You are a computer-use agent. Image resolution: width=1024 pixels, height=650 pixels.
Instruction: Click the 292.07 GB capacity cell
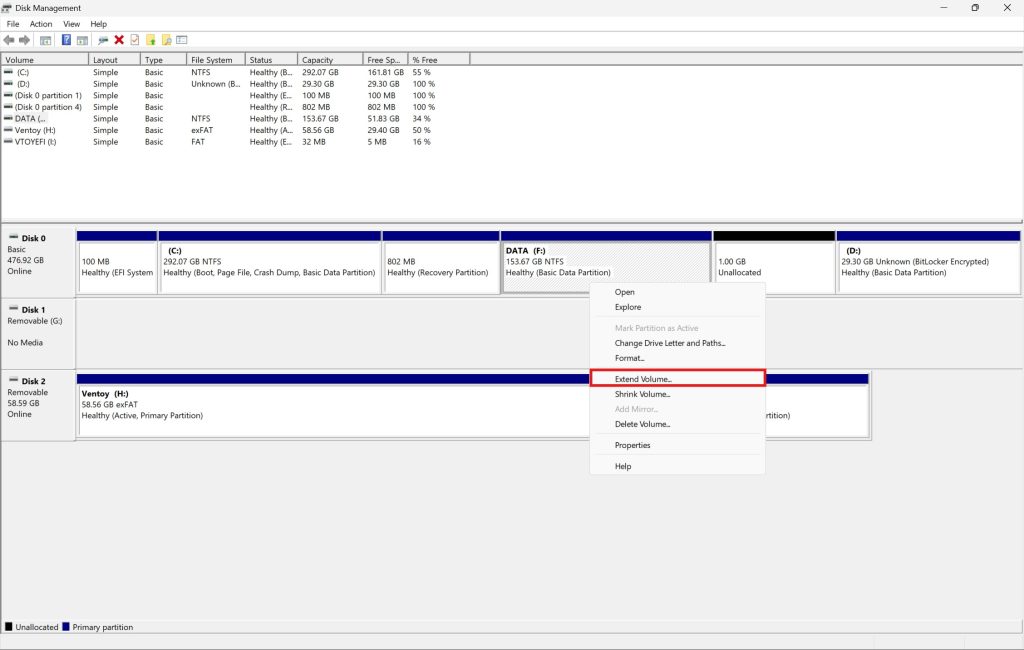[320, 72]
